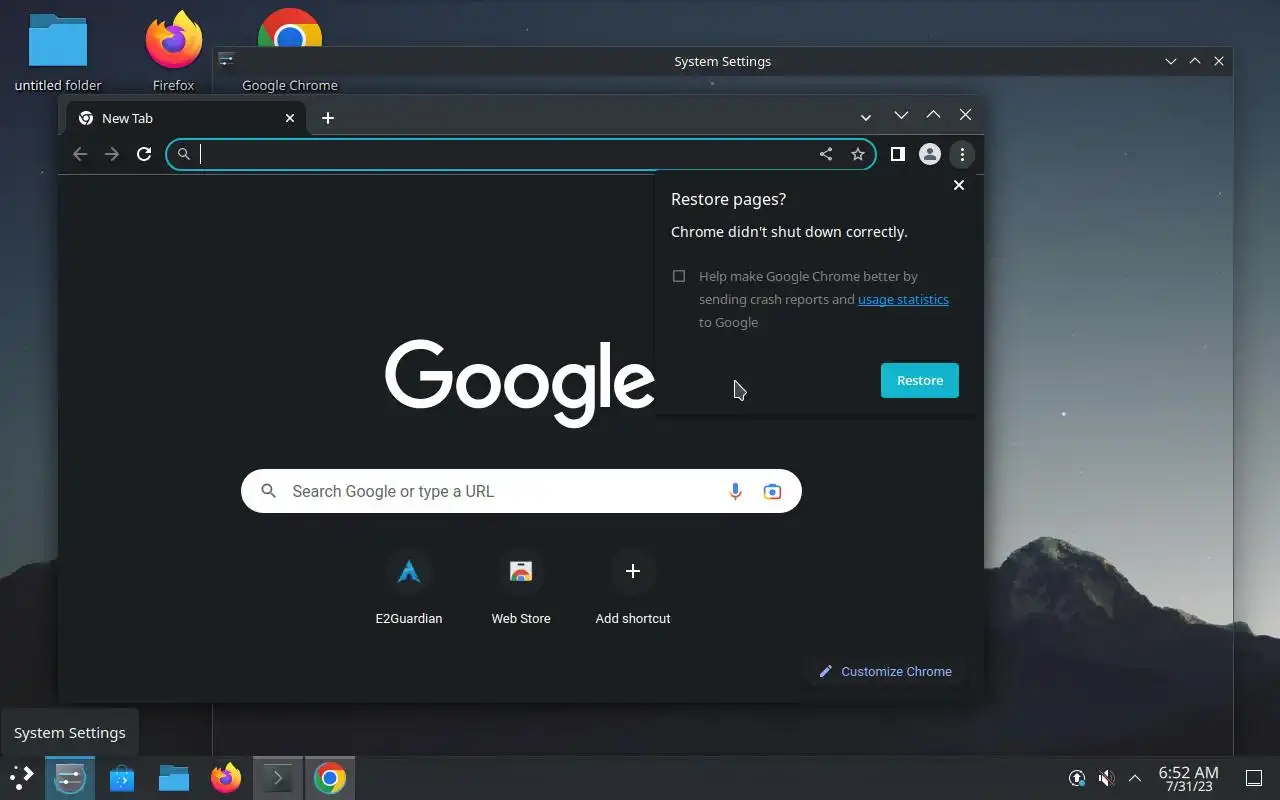Viewport: 1280px width, 800px height.
Task: Start voice search with microphone icon
Action: [735, 491]
